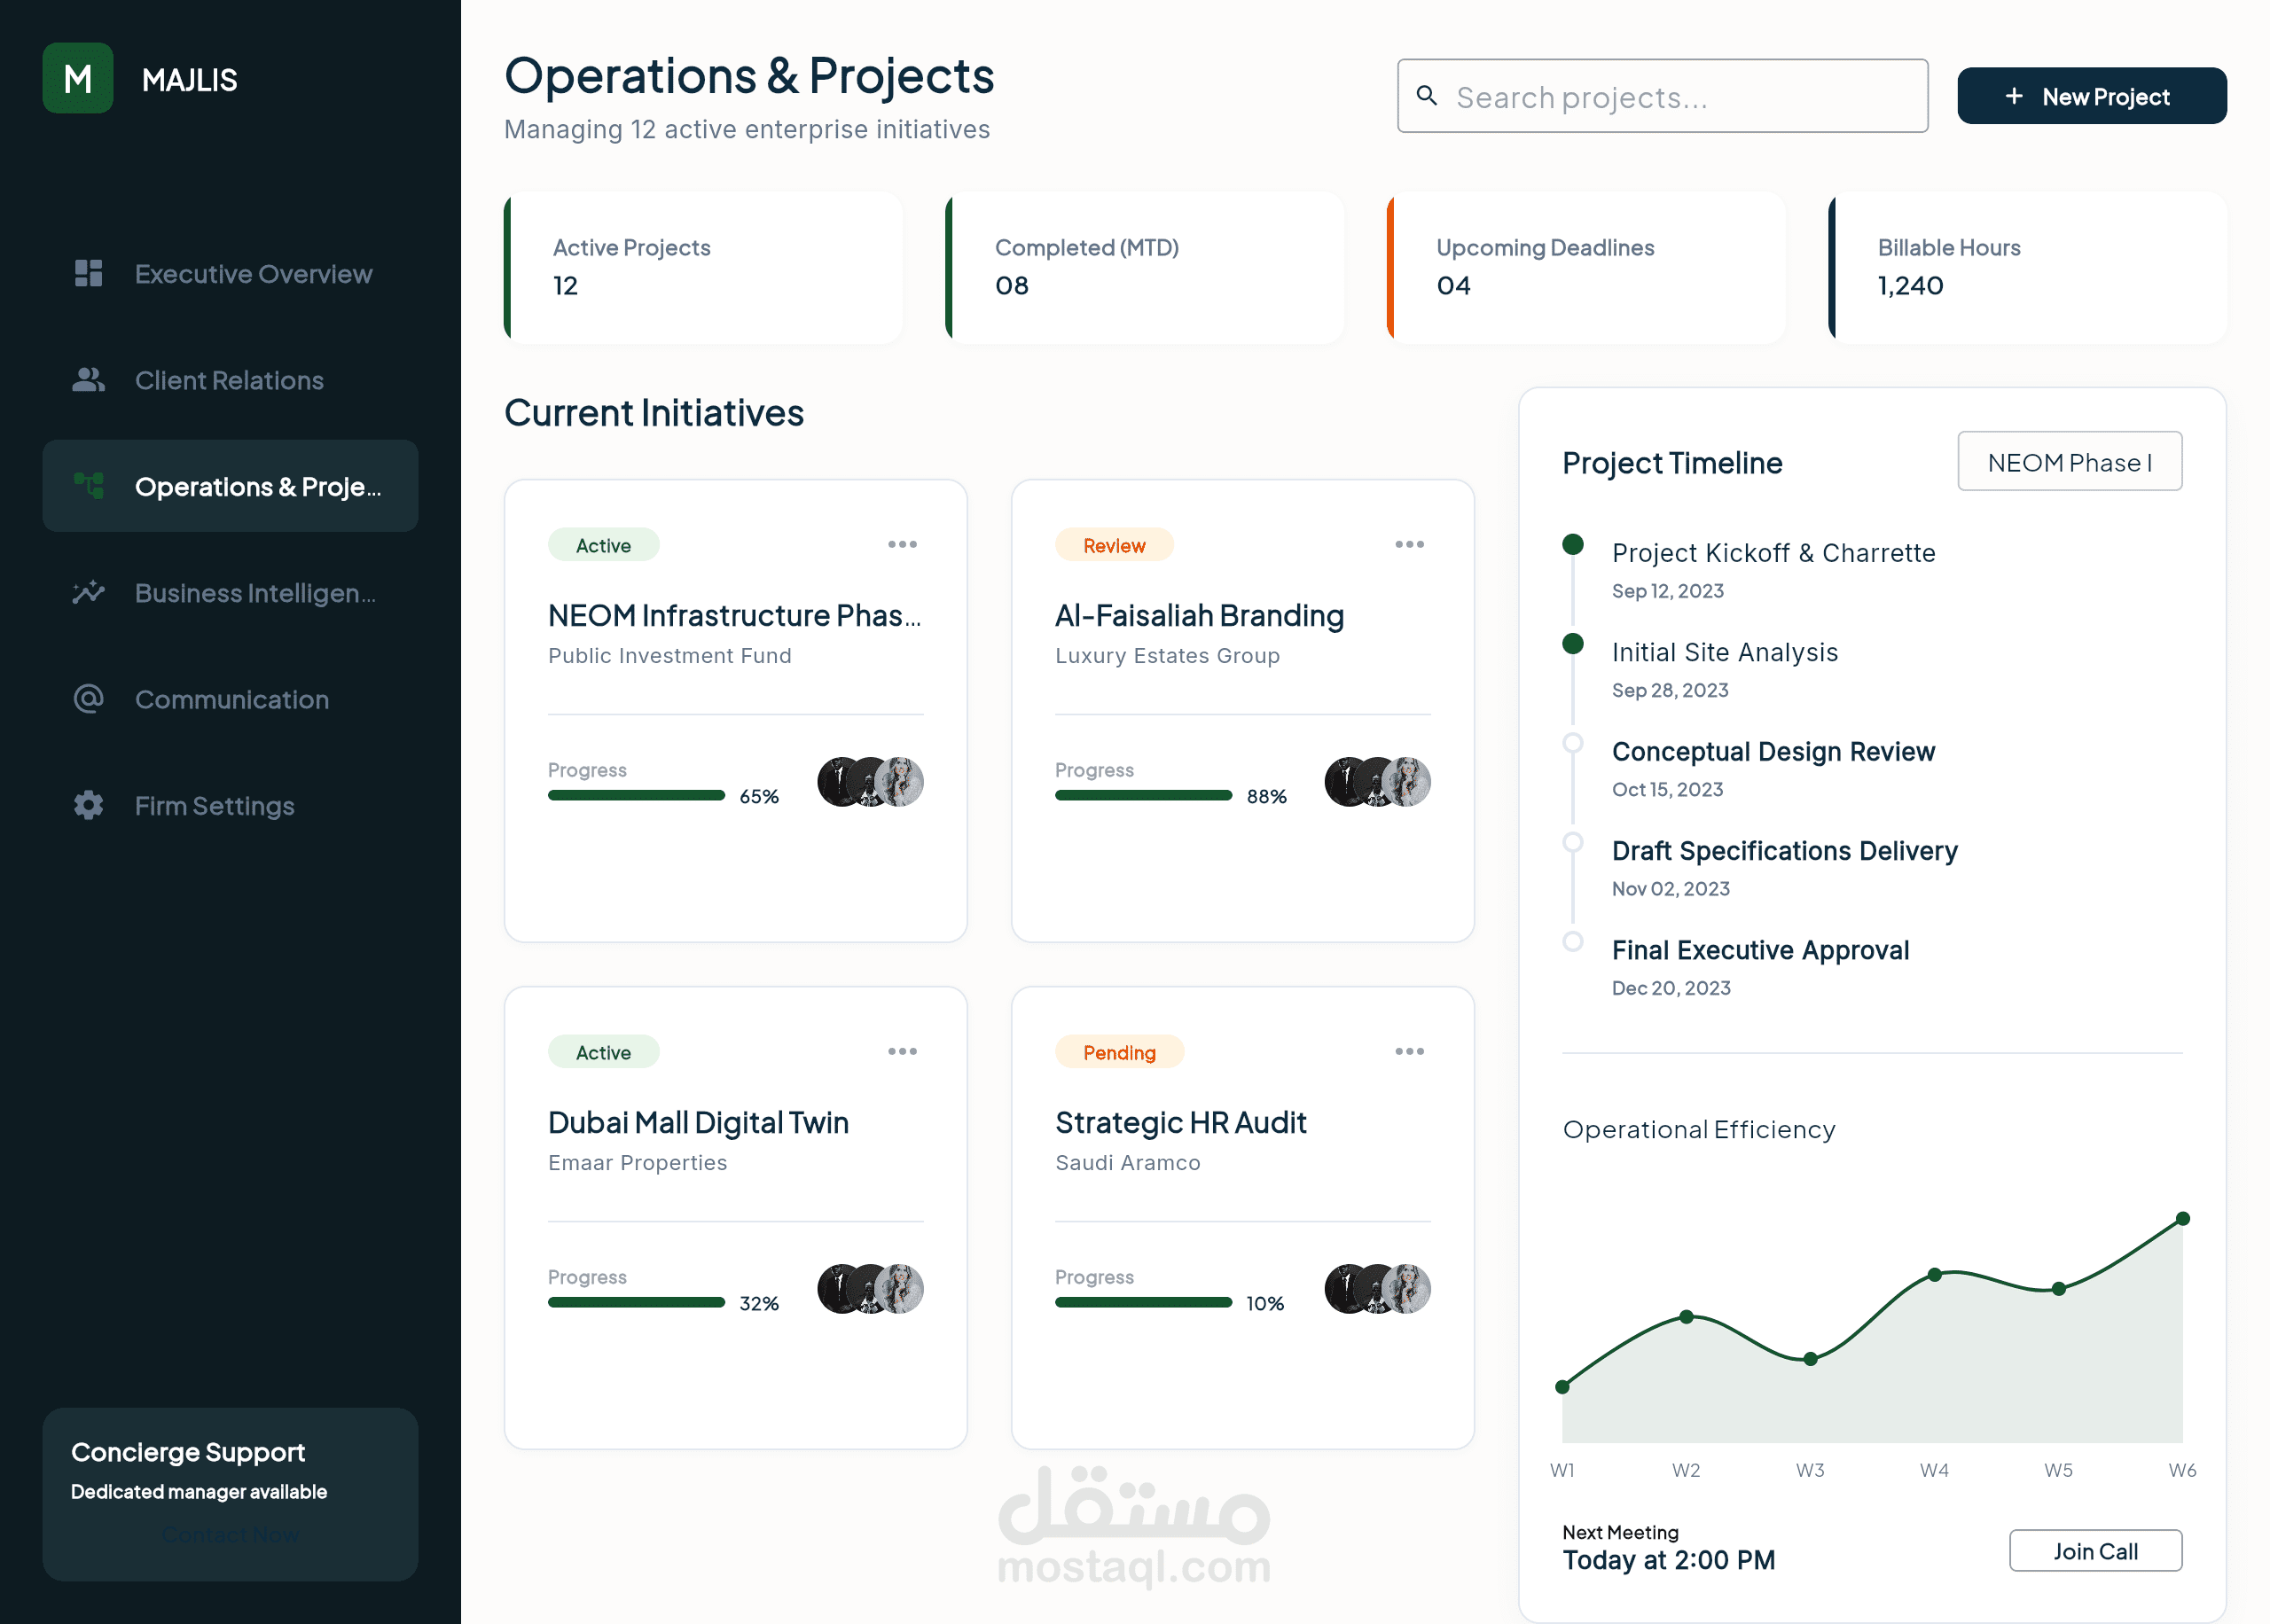Open the NEOM Phase I timeline selector
2270x1624 pixels.
(2069, 462)
